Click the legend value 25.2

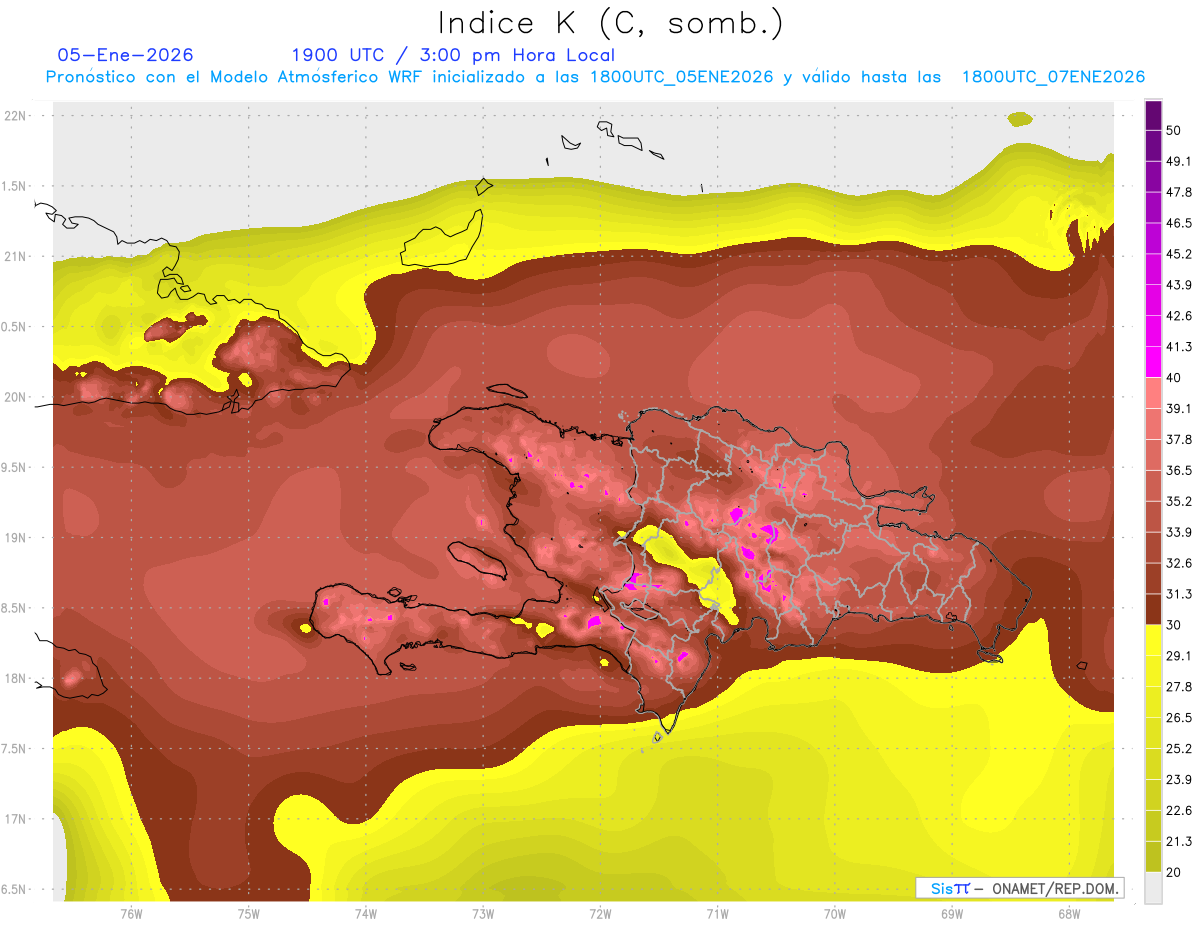click(x=1179, y=749)
